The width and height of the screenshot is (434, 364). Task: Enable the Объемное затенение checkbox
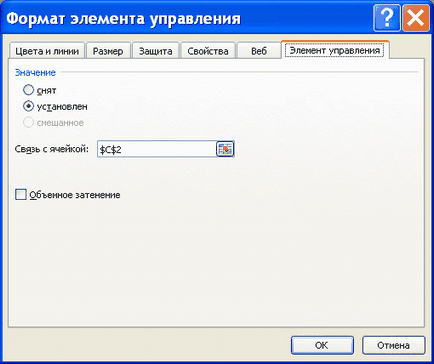21,195
